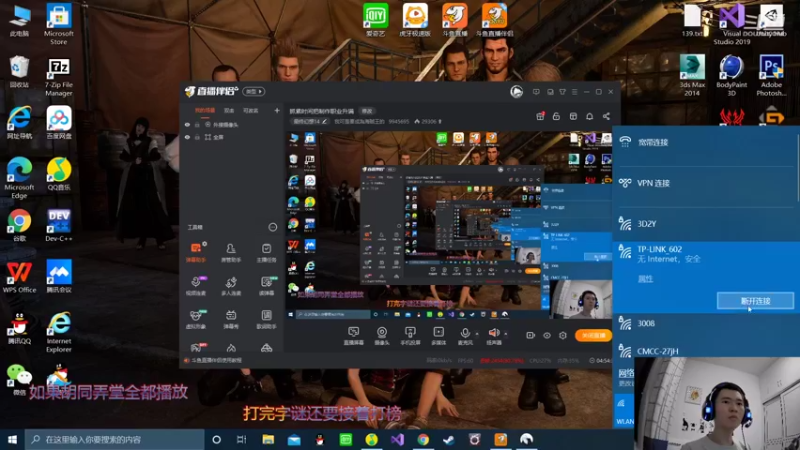The width and height of the screenshot is (800, 450).
Task: Click the 扬声器 speaker icon
Action: coord(493,333)
